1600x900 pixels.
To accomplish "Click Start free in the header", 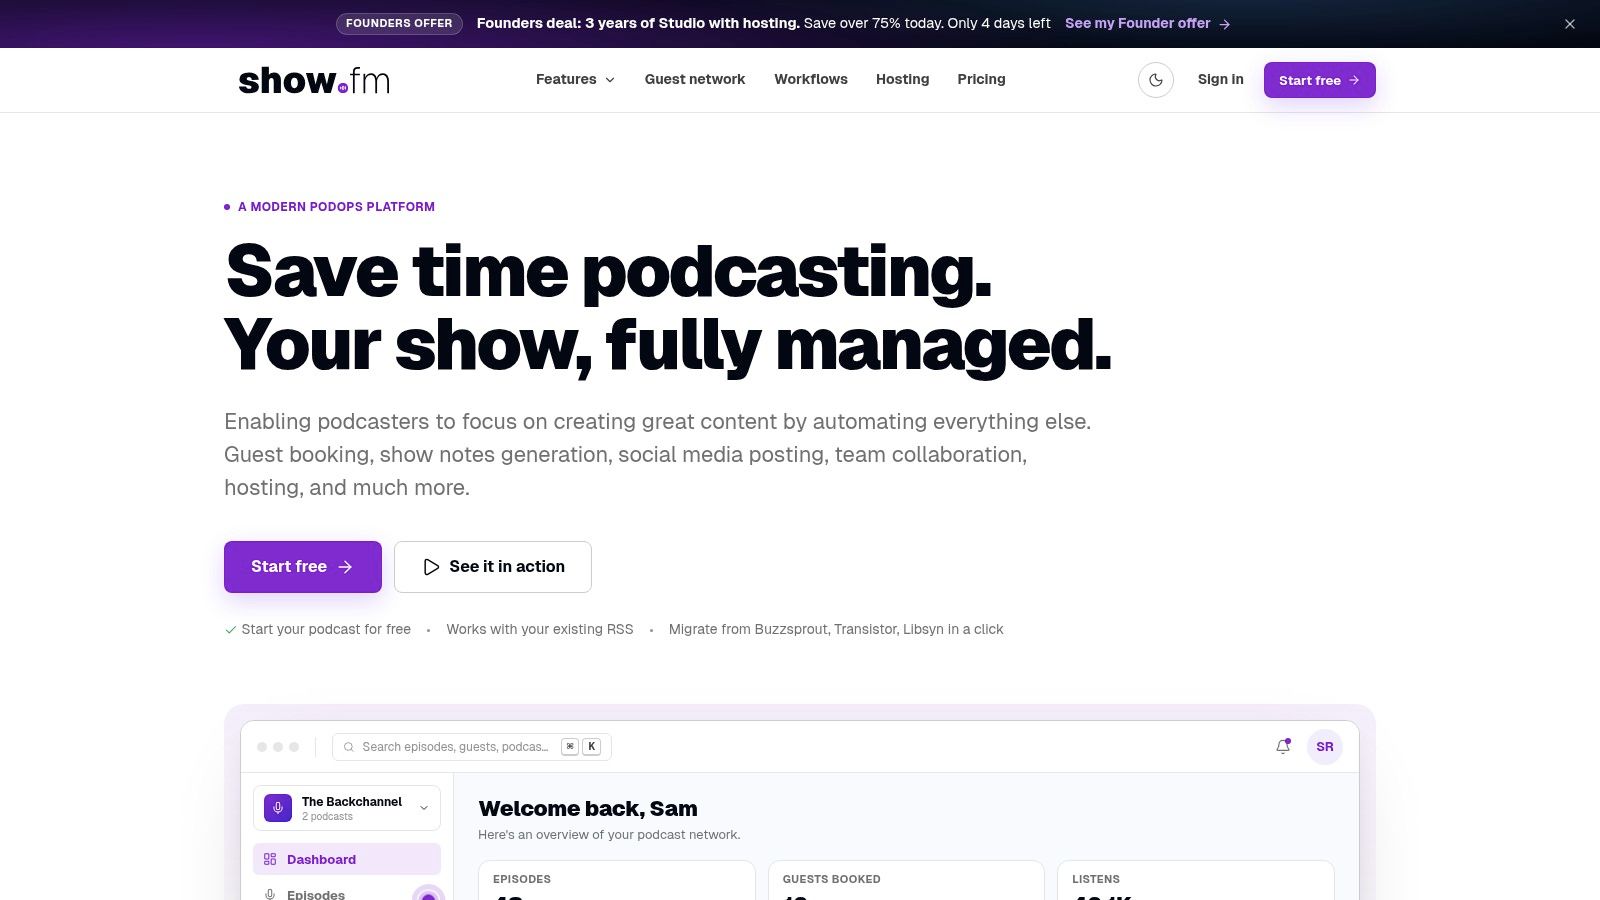I will pos(1320,80).
